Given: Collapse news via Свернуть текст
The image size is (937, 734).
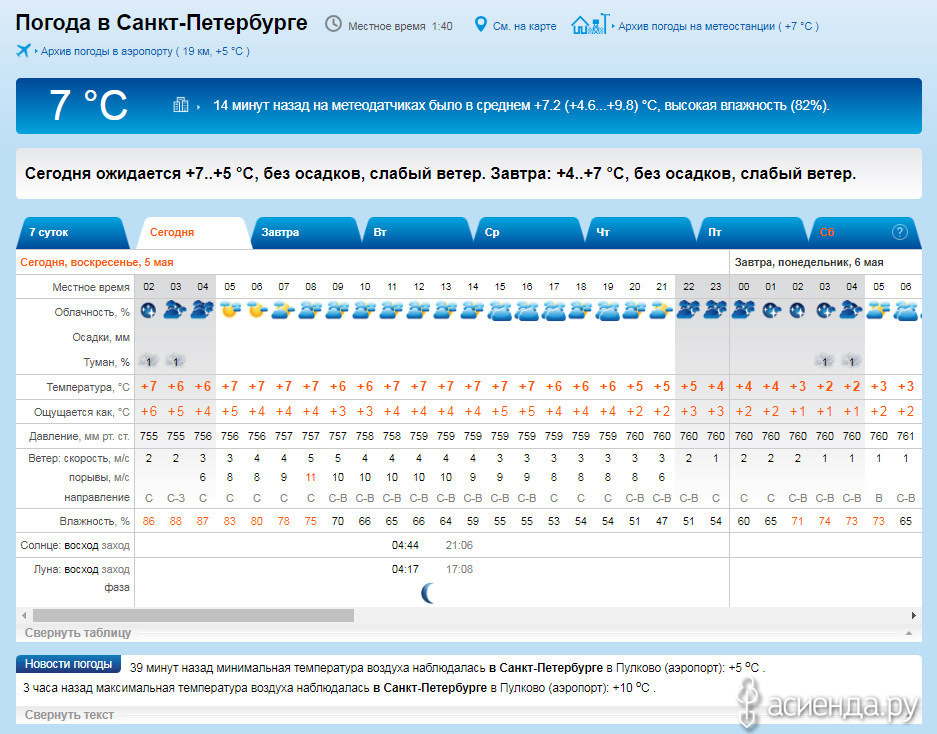Looking at the screenshot, I should click(69, 715).
